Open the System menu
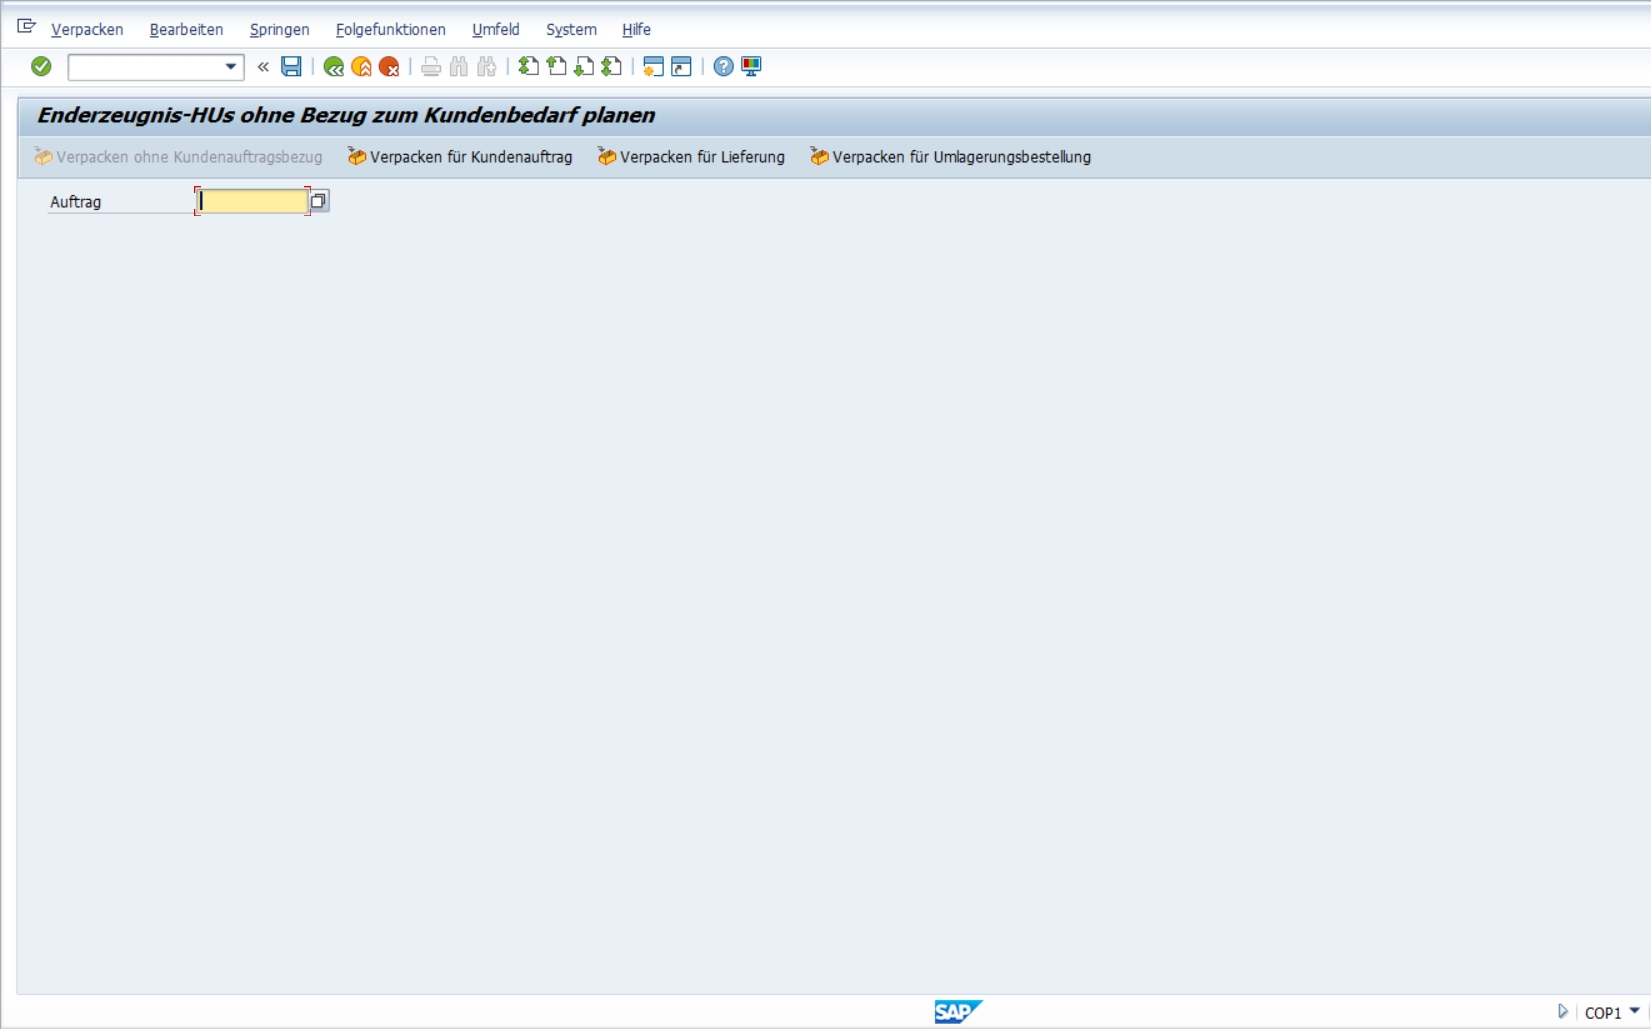This screenshot has width=1651, height=1029. tap(571, 30)
